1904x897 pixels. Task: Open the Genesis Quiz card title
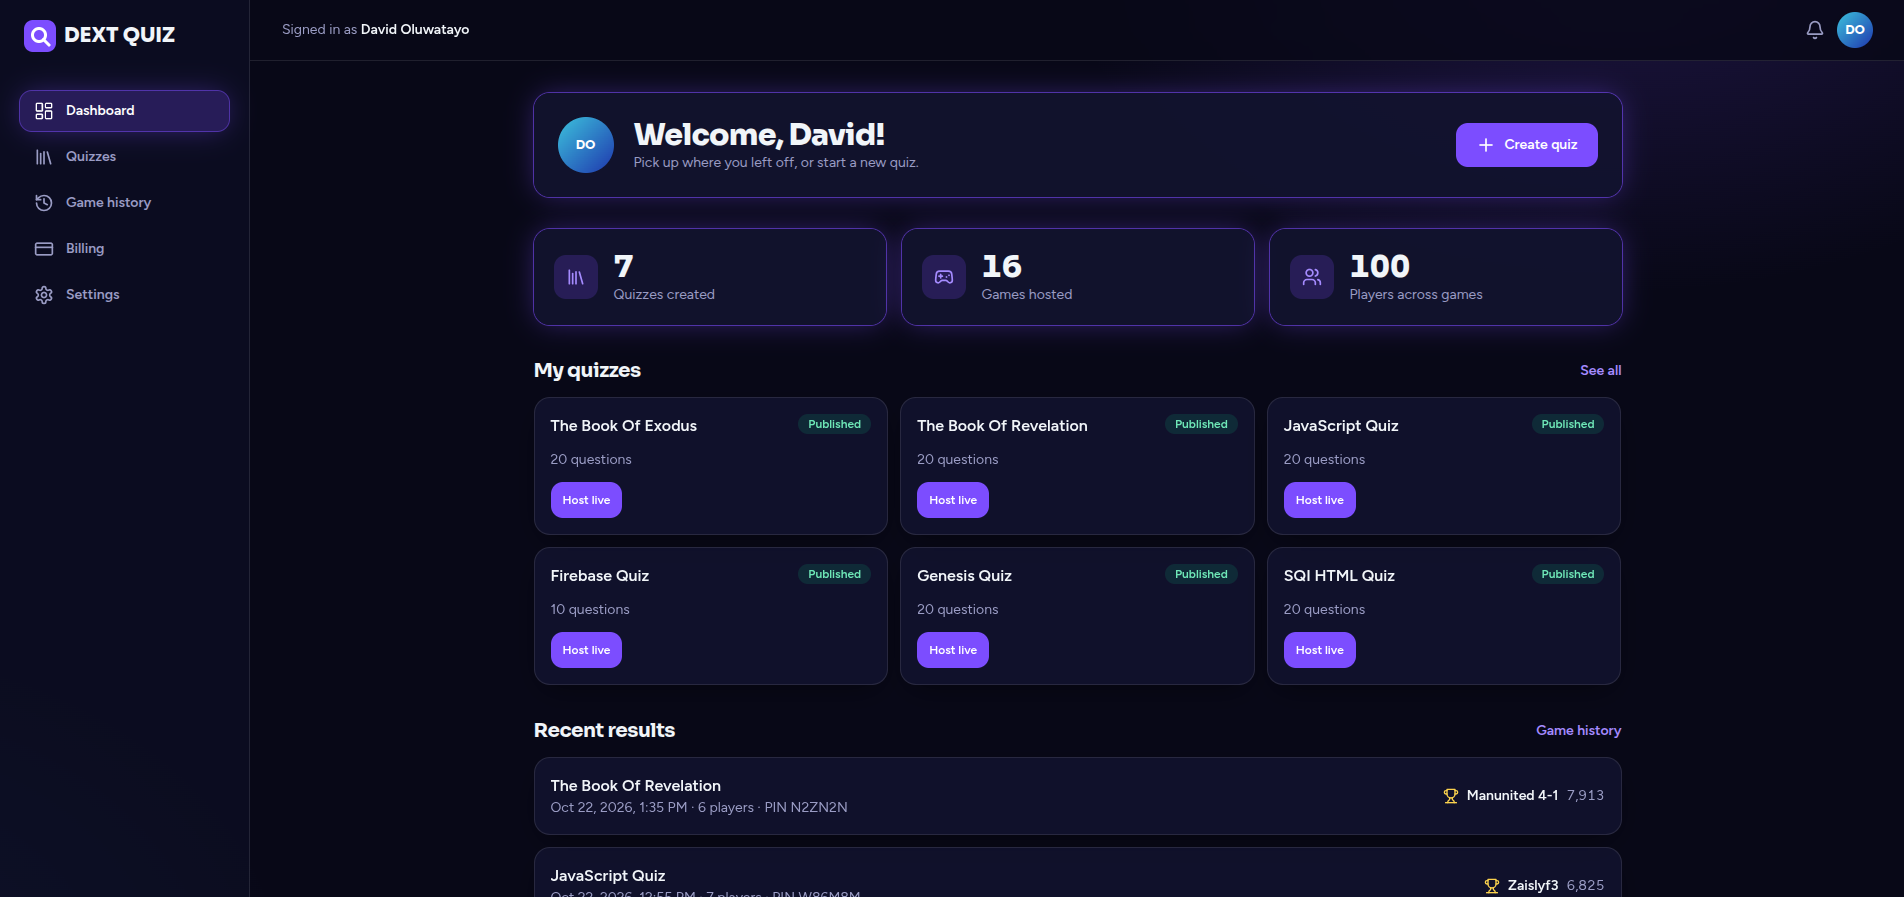pos(964,576)
